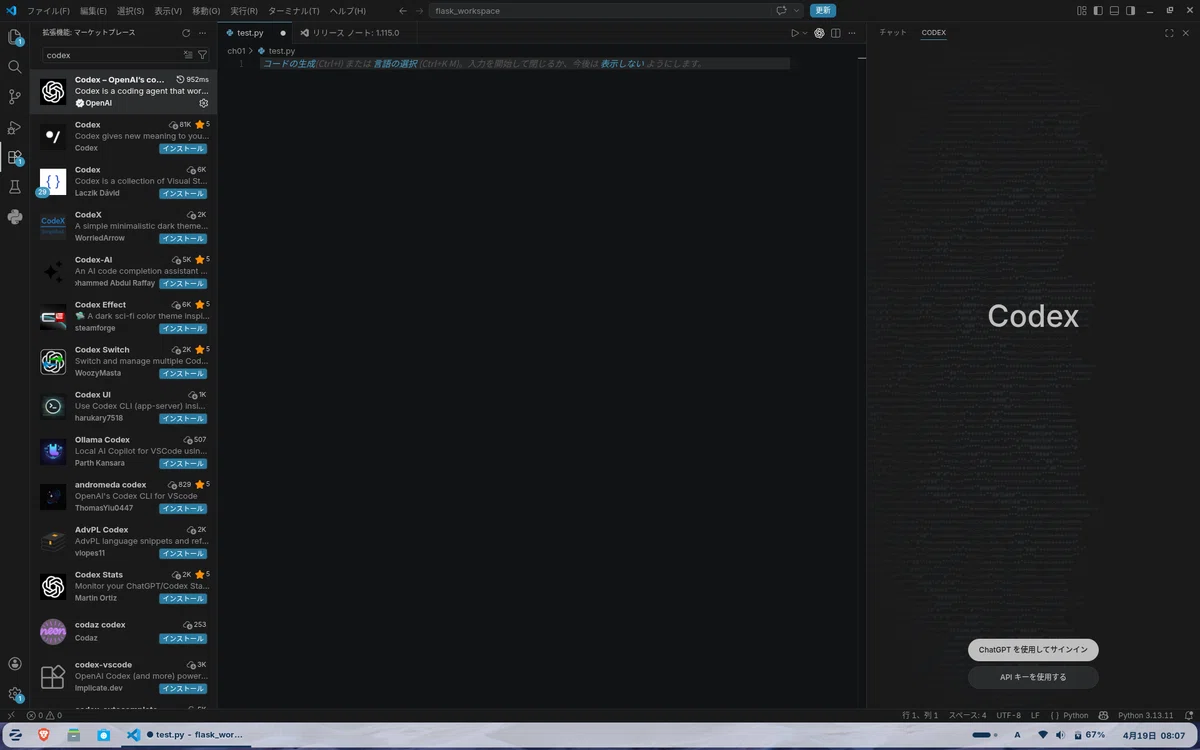Change the UTF-8 encoding in status bar
The image size is (1200, 750).
(1008, 715)
